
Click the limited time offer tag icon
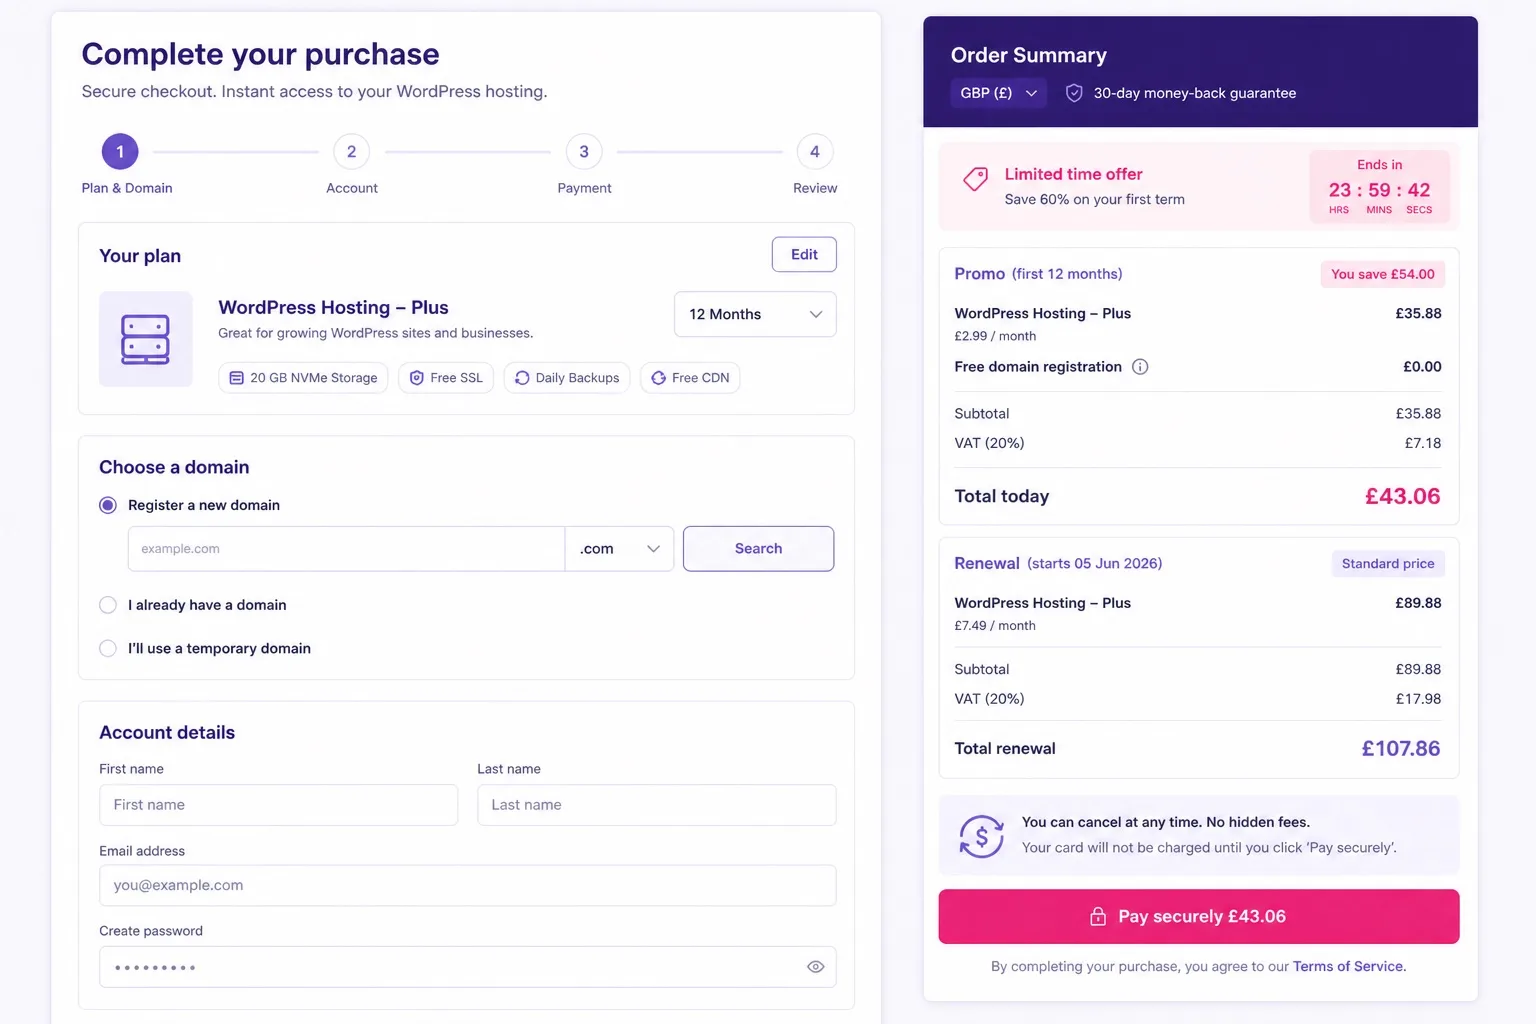[975, 179]
